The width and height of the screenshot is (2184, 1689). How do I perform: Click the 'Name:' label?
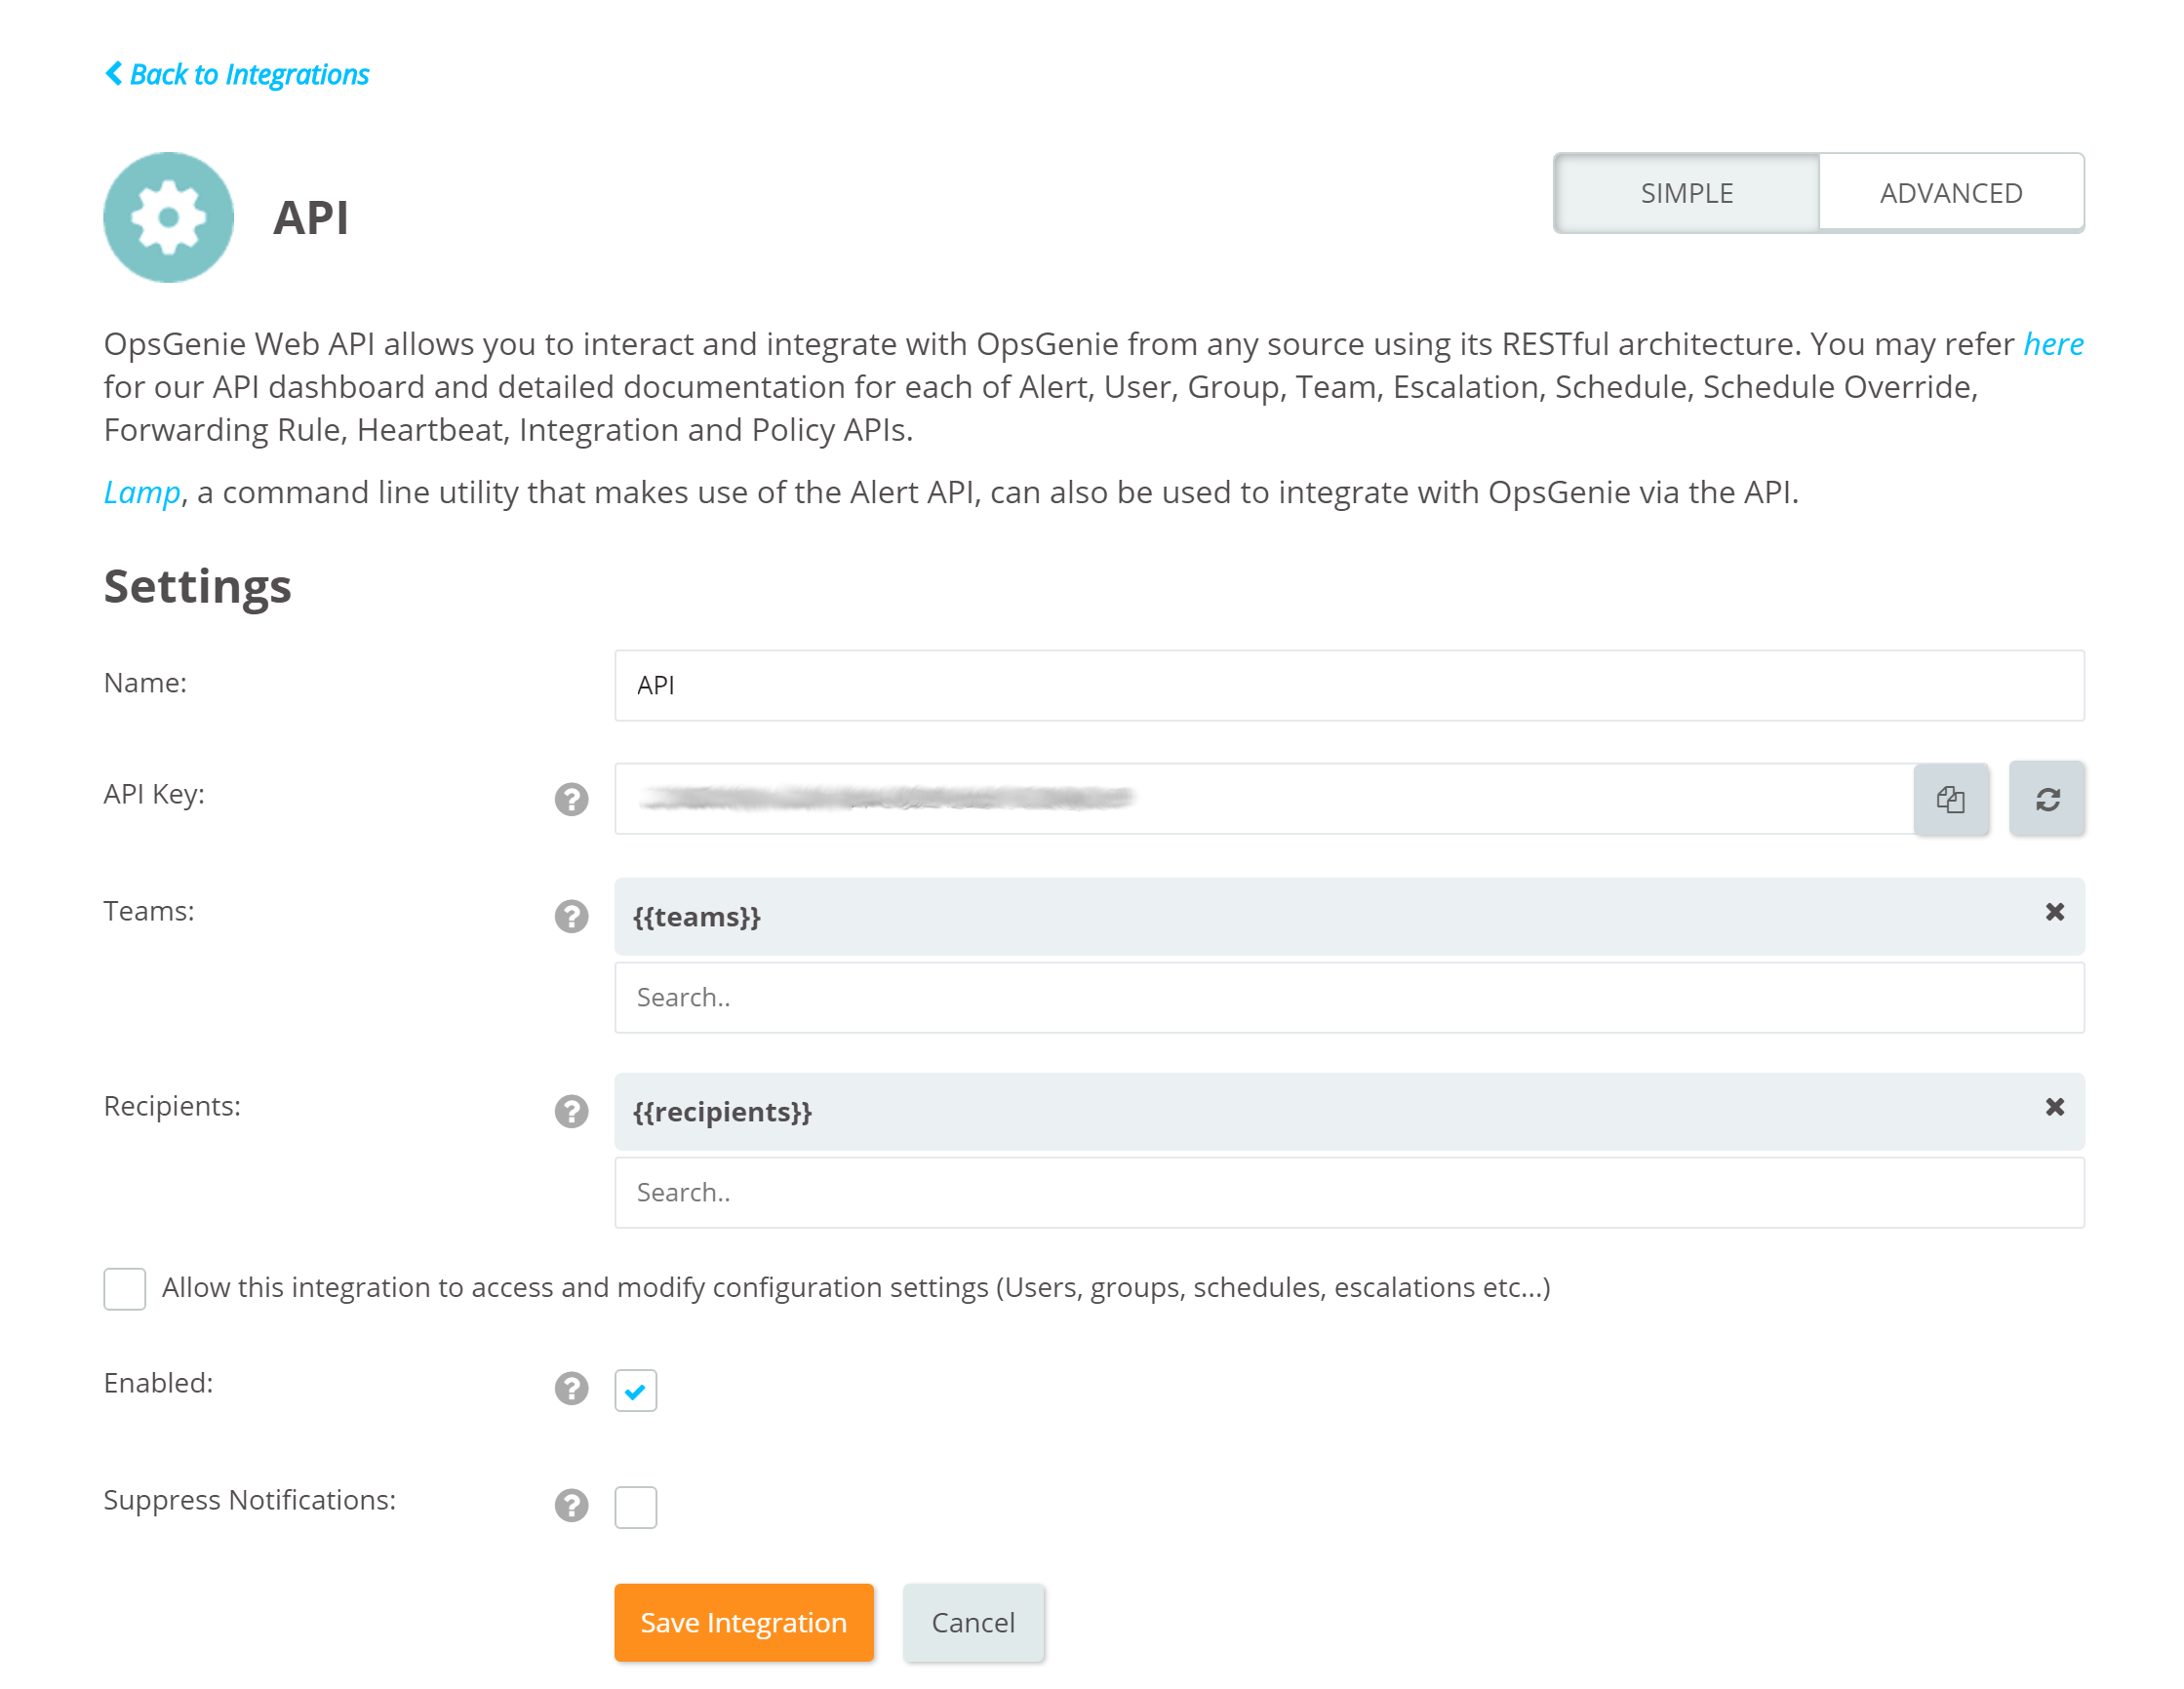[x=145, y=682]
